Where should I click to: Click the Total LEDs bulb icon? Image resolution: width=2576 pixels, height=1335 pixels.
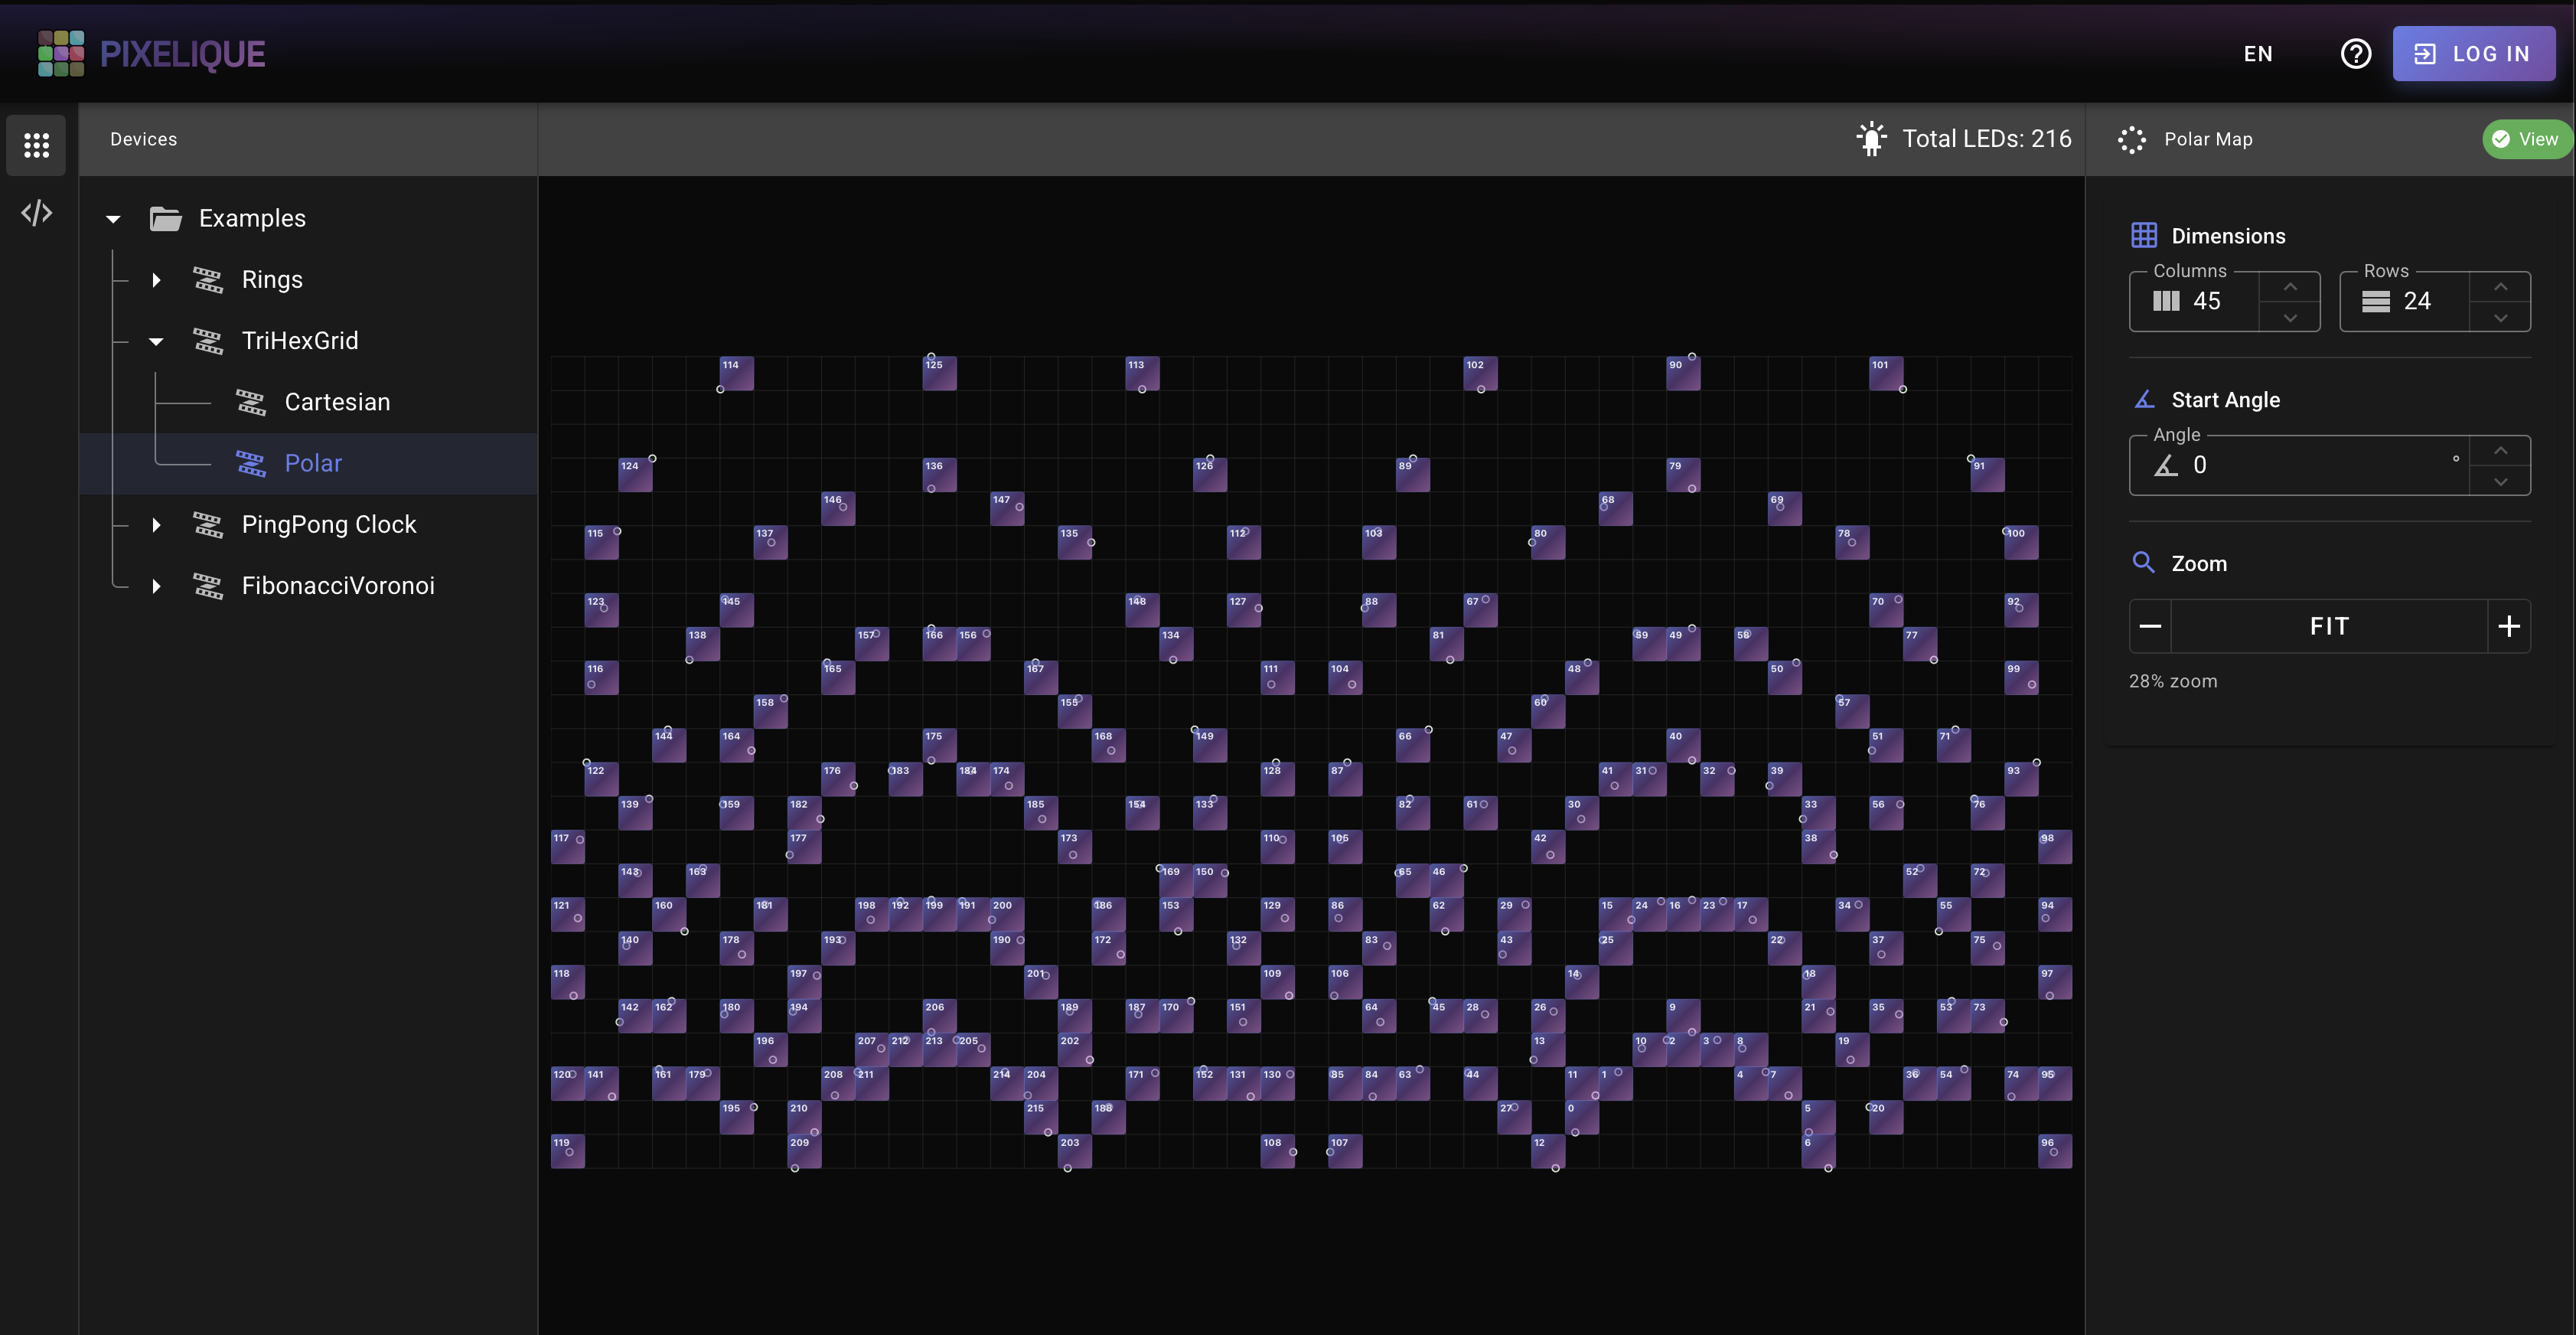pyautogui.click(x=1871, y=138)
